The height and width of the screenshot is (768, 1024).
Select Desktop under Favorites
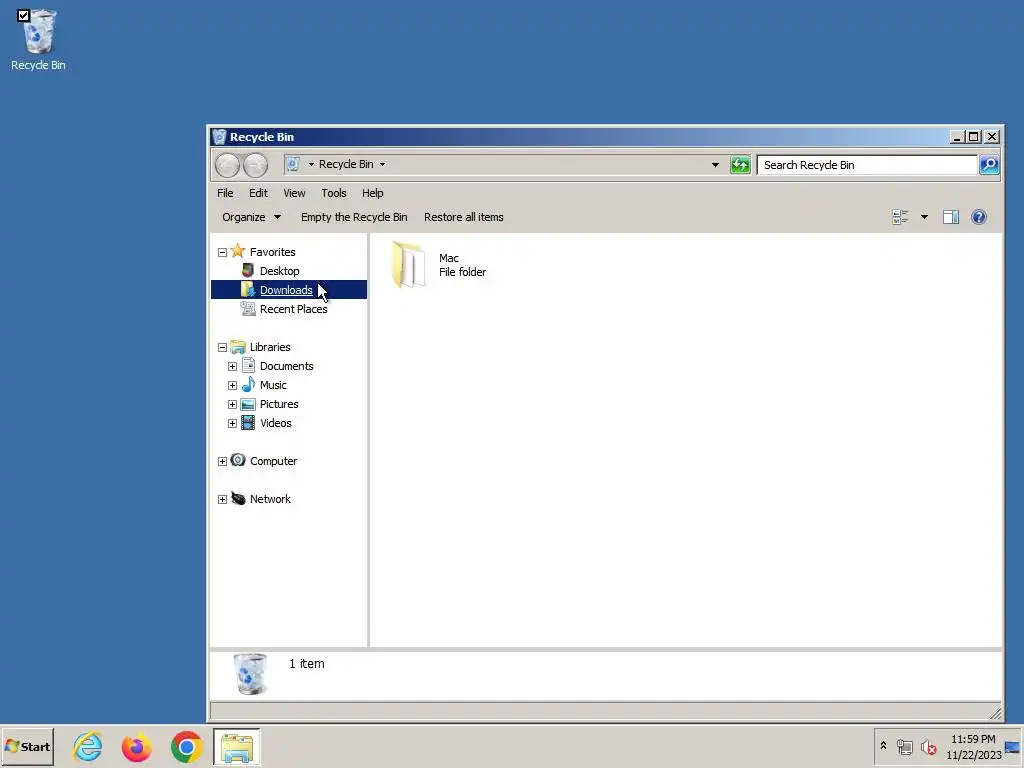(x=280, y=271)
